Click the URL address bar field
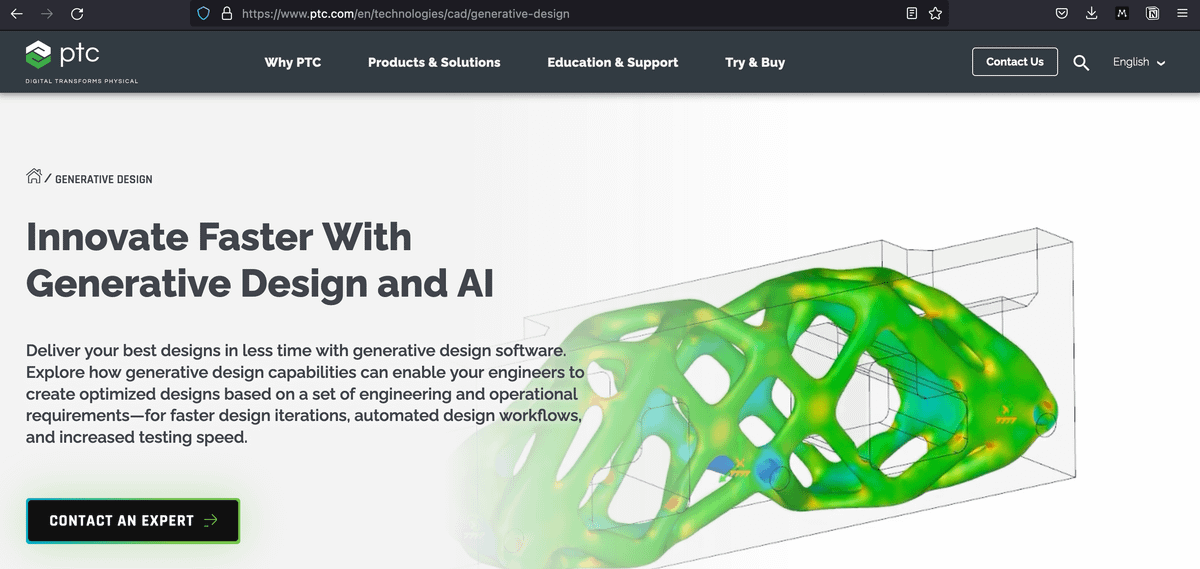Viewport: 1200px width, 569px height. pos(560,14)
